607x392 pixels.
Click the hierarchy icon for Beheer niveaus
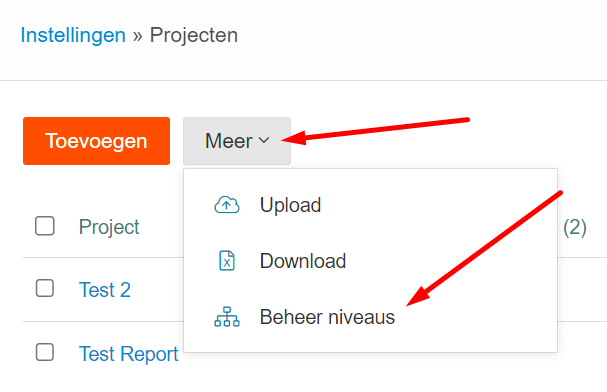(227, 317)
